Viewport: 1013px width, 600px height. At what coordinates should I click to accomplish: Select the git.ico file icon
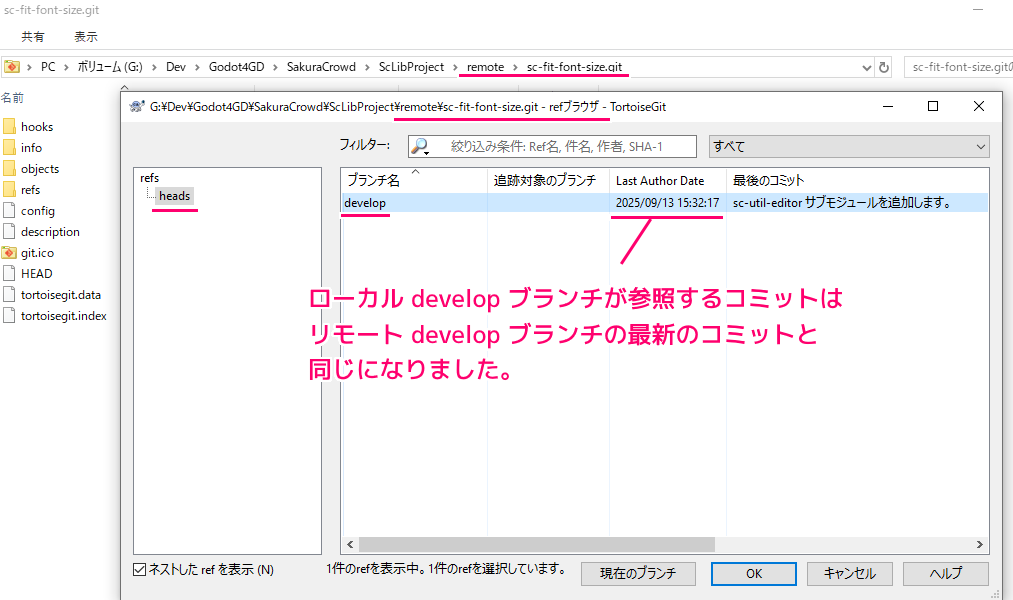[x=10, y=253]
